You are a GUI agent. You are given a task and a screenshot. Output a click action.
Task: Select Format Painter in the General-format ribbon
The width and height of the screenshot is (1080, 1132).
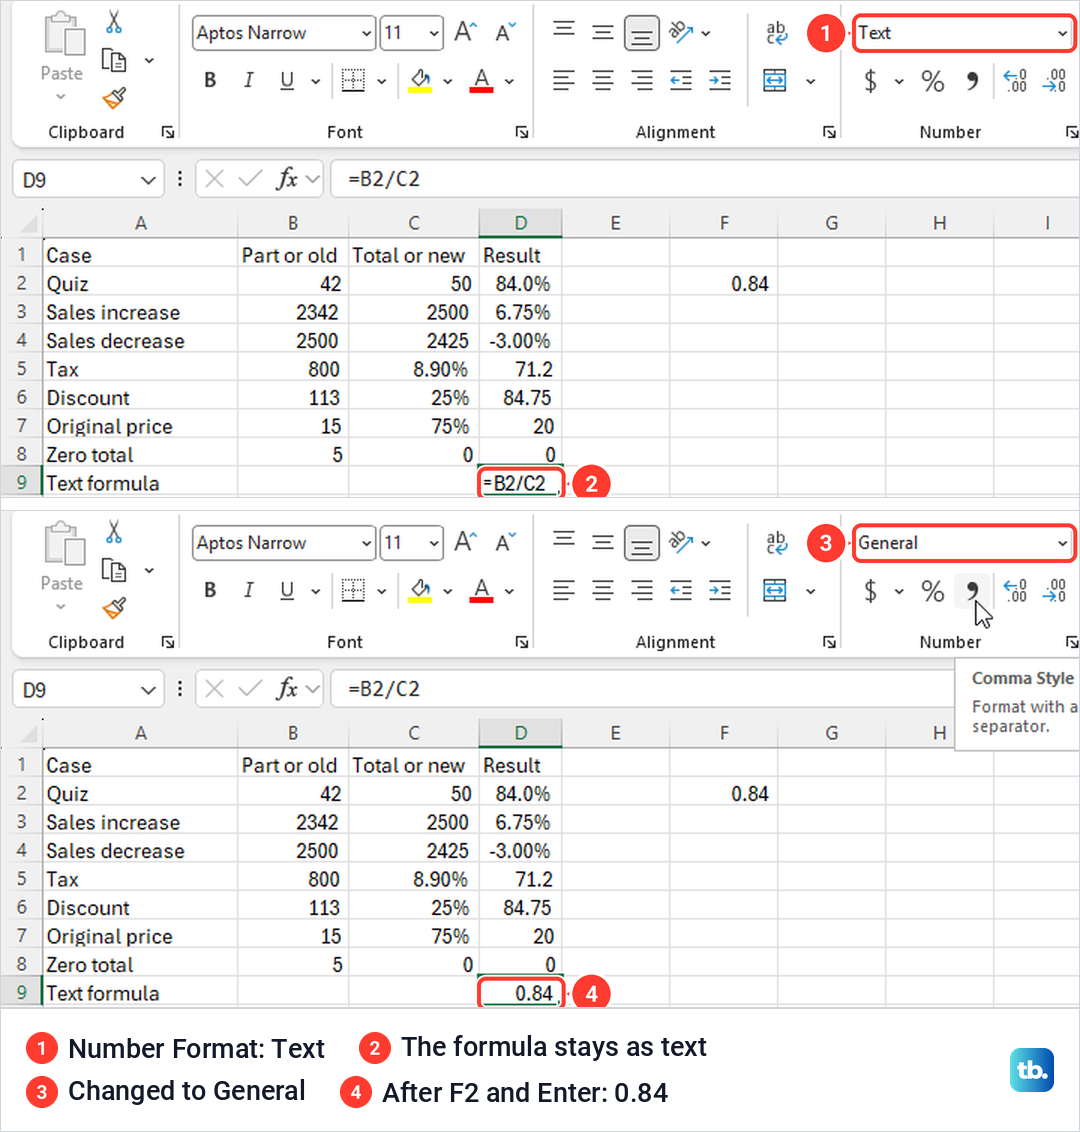(x=114, y=607)
